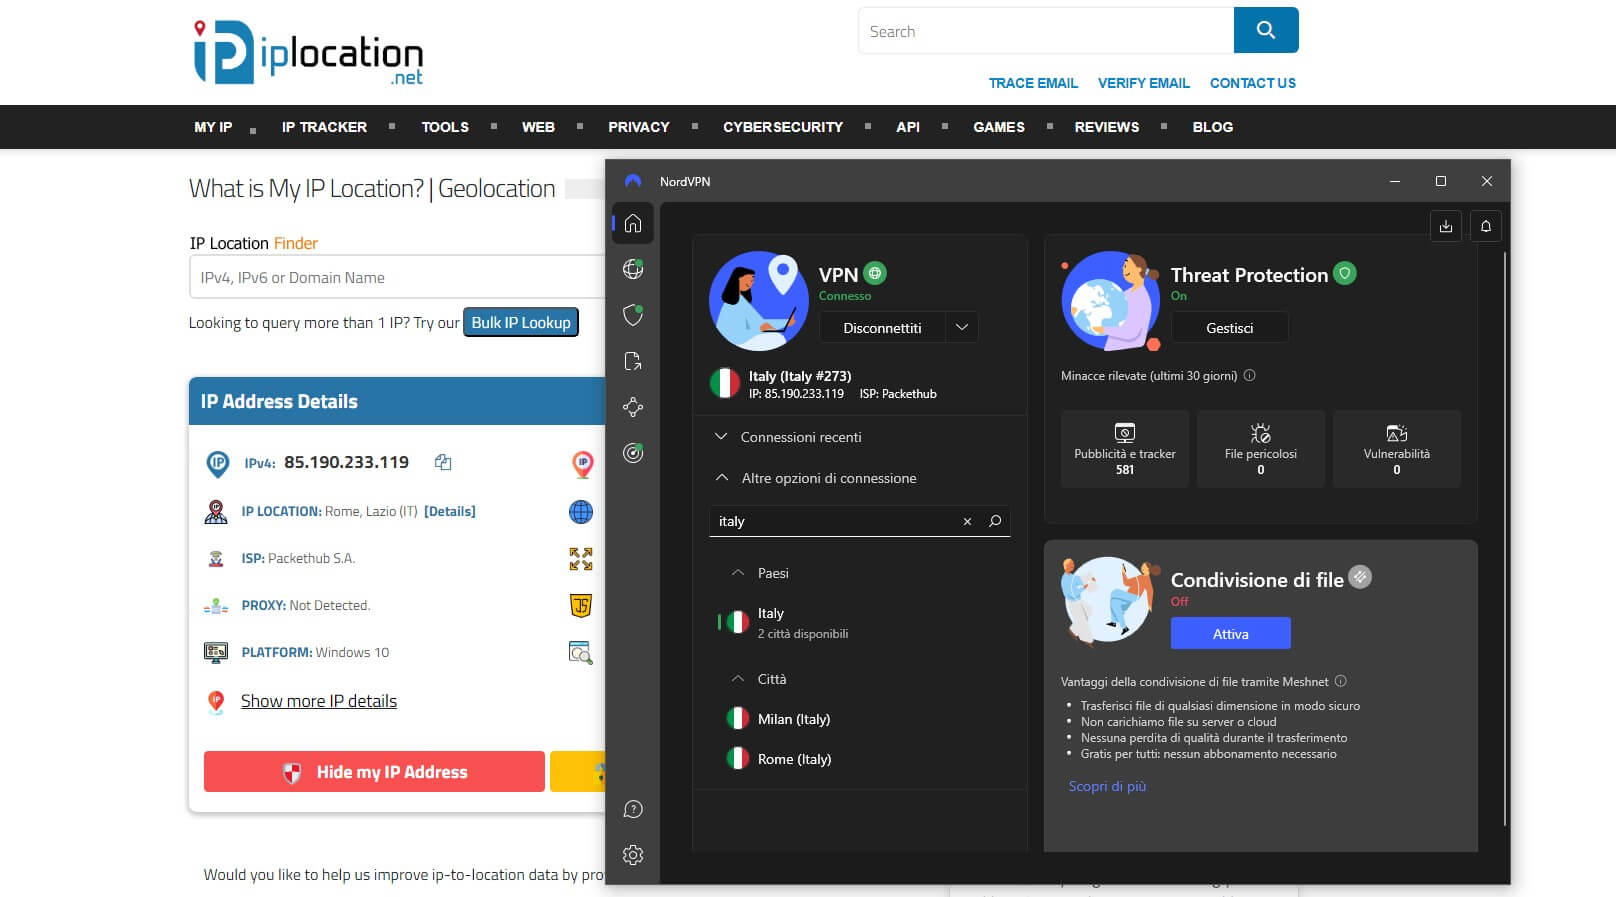The image size is (1616, 897).
Task: Click the blue globe icon in IP Location row
Action: point(581,512)
